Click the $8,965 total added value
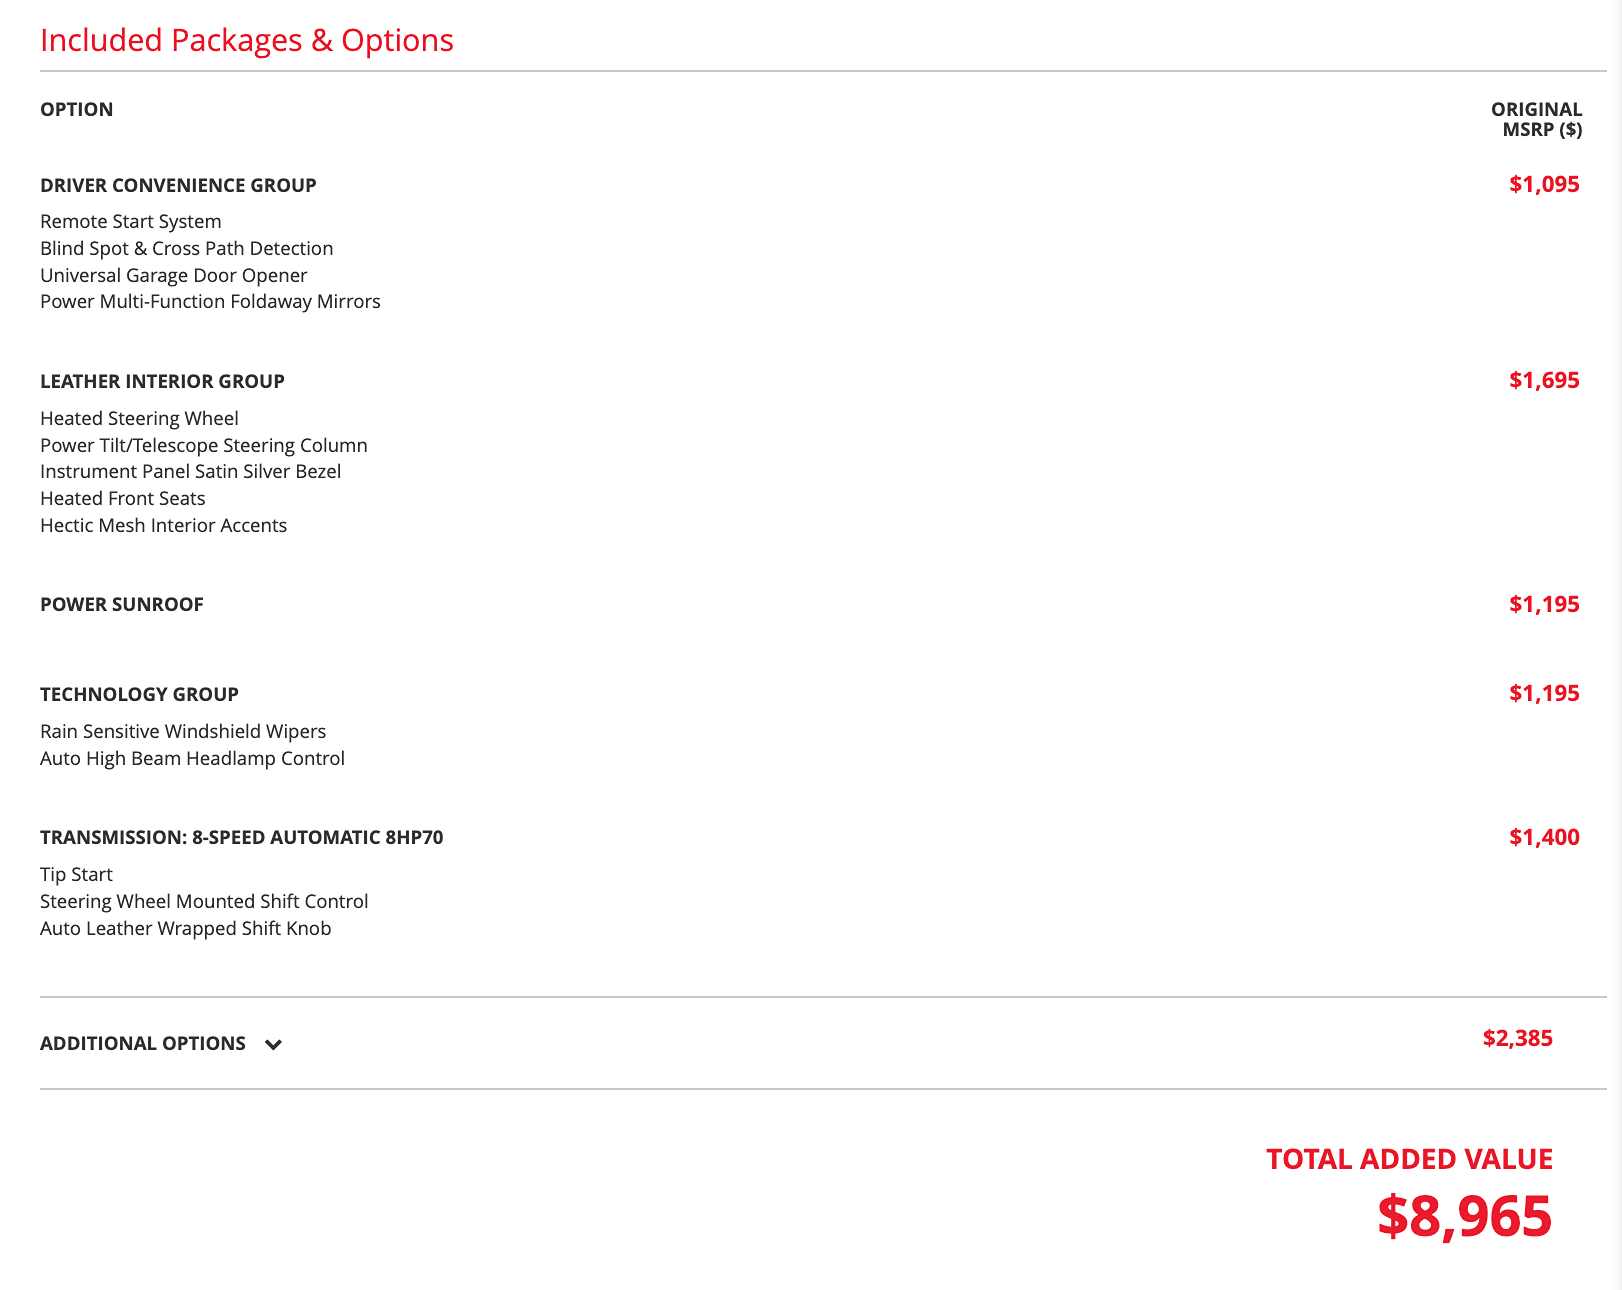Screen dimensions: 1622x1290 pyautogui.click(x=1464, y=1216)
